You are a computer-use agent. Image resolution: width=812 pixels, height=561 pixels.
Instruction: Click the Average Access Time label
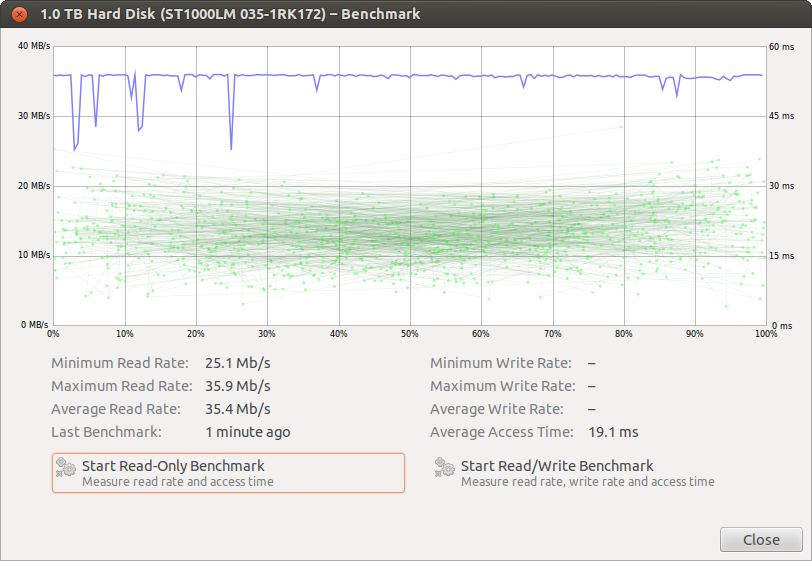501,432
